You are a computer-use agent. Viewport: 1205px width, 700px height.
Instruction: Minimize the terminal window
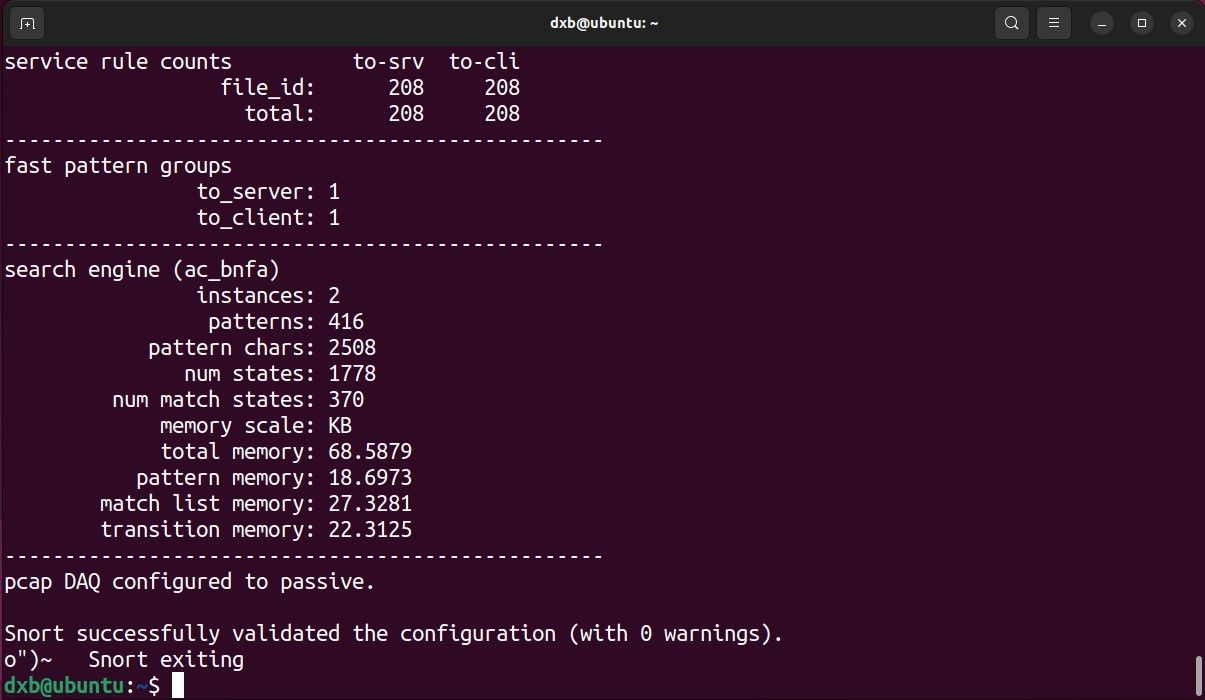[x=1101, y=22]
